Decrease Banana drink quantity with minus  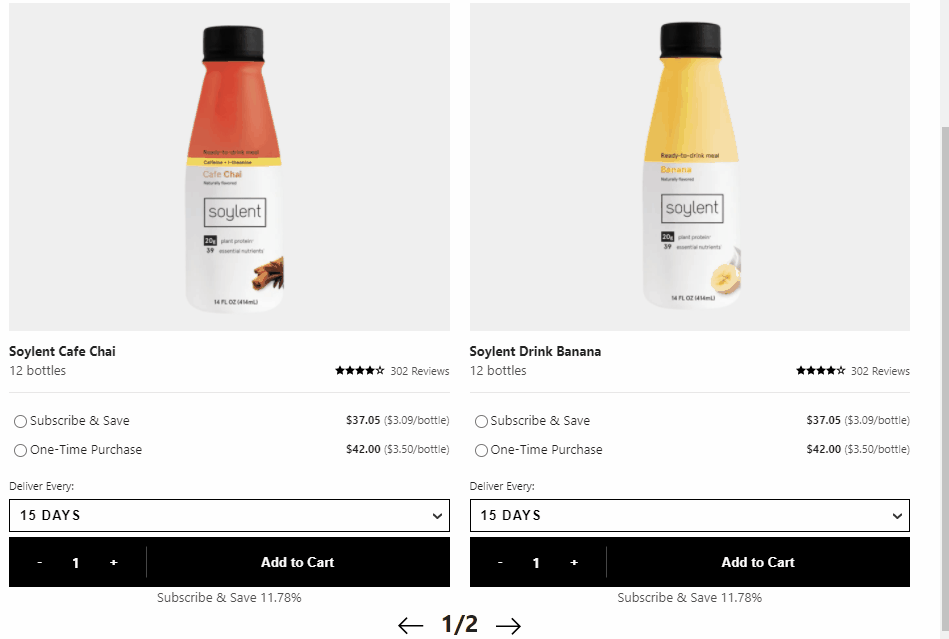click(500, 563)
